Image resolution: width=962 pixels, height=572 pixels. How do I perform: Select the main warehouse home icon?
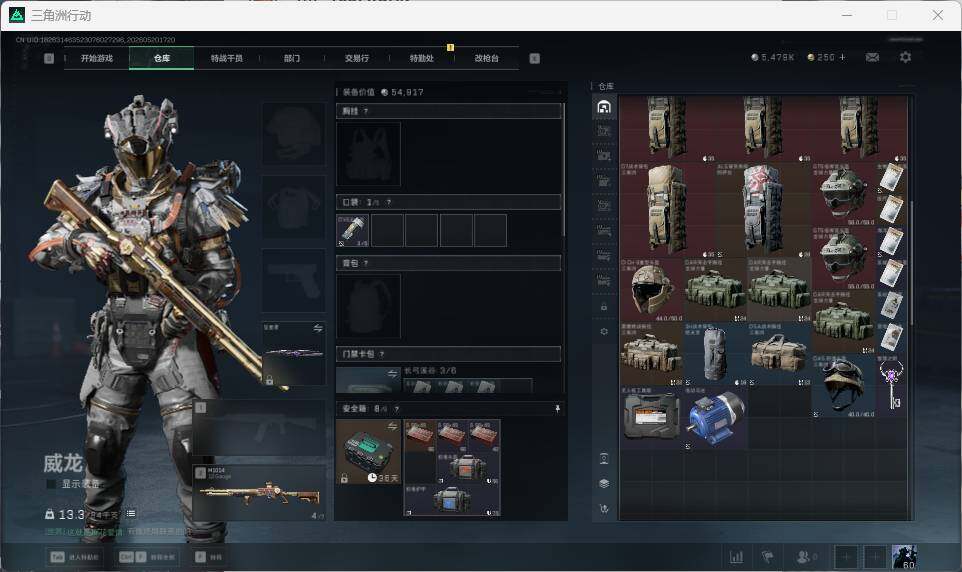(604, 107)
